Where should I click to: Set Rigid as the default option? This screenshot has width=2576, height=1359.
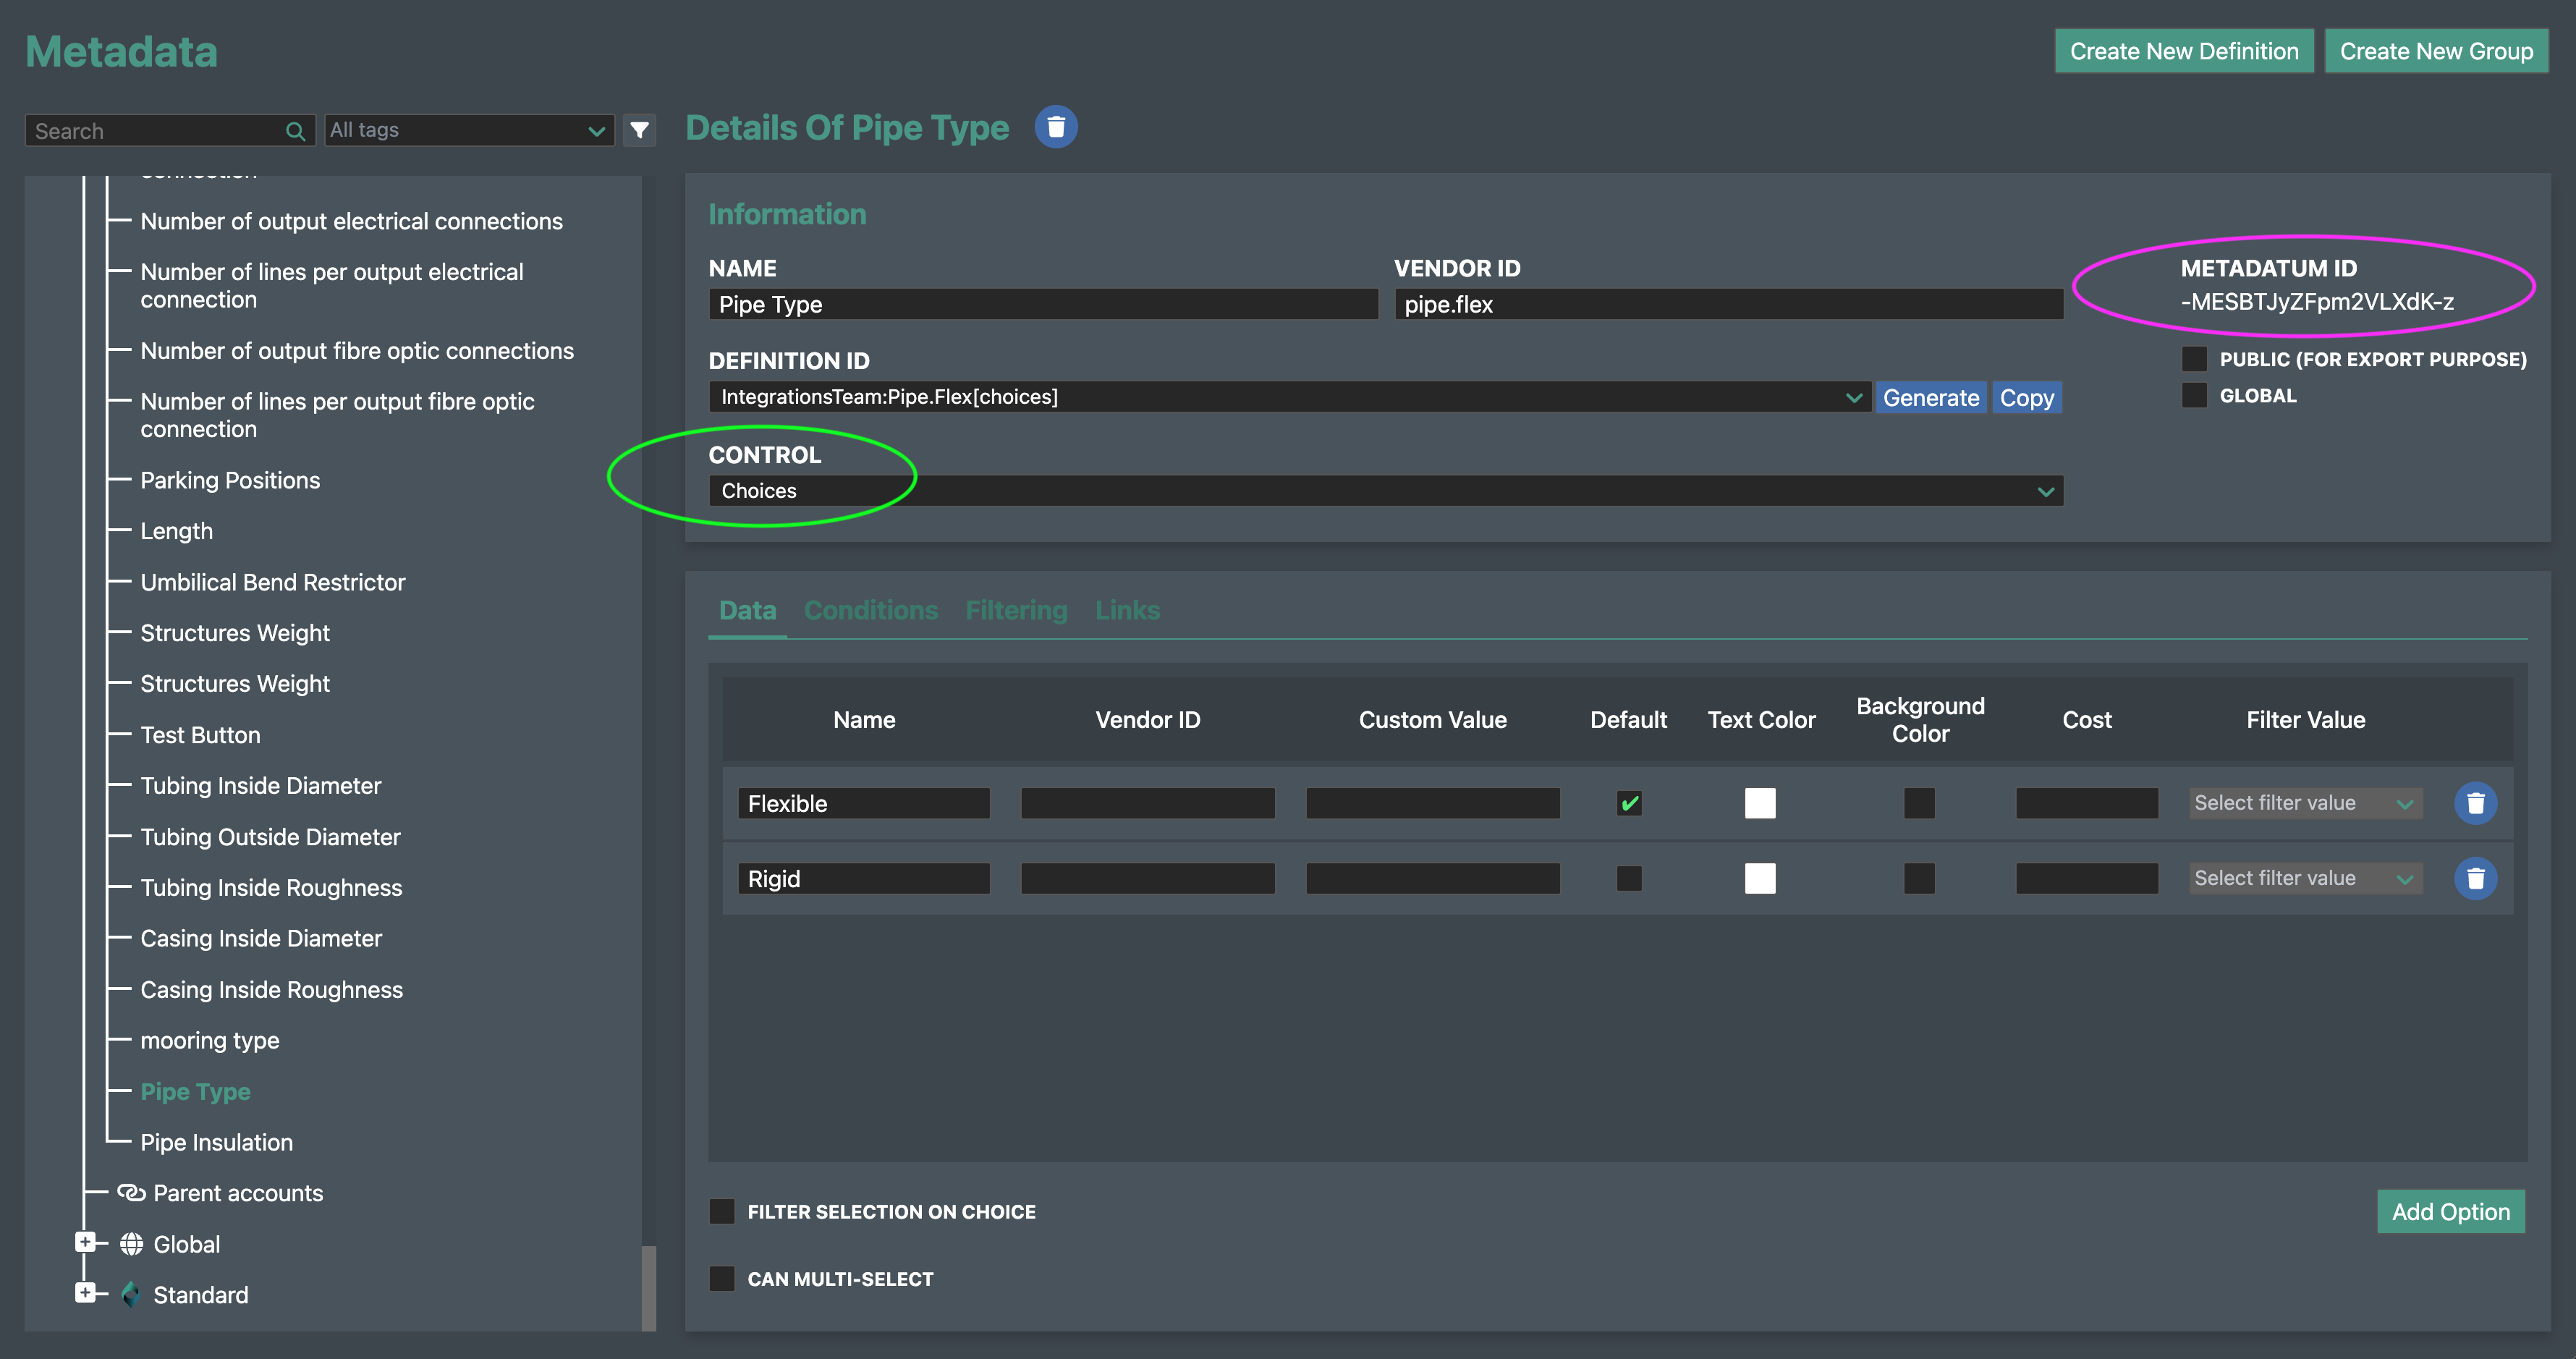click(x=1628, y=878)
